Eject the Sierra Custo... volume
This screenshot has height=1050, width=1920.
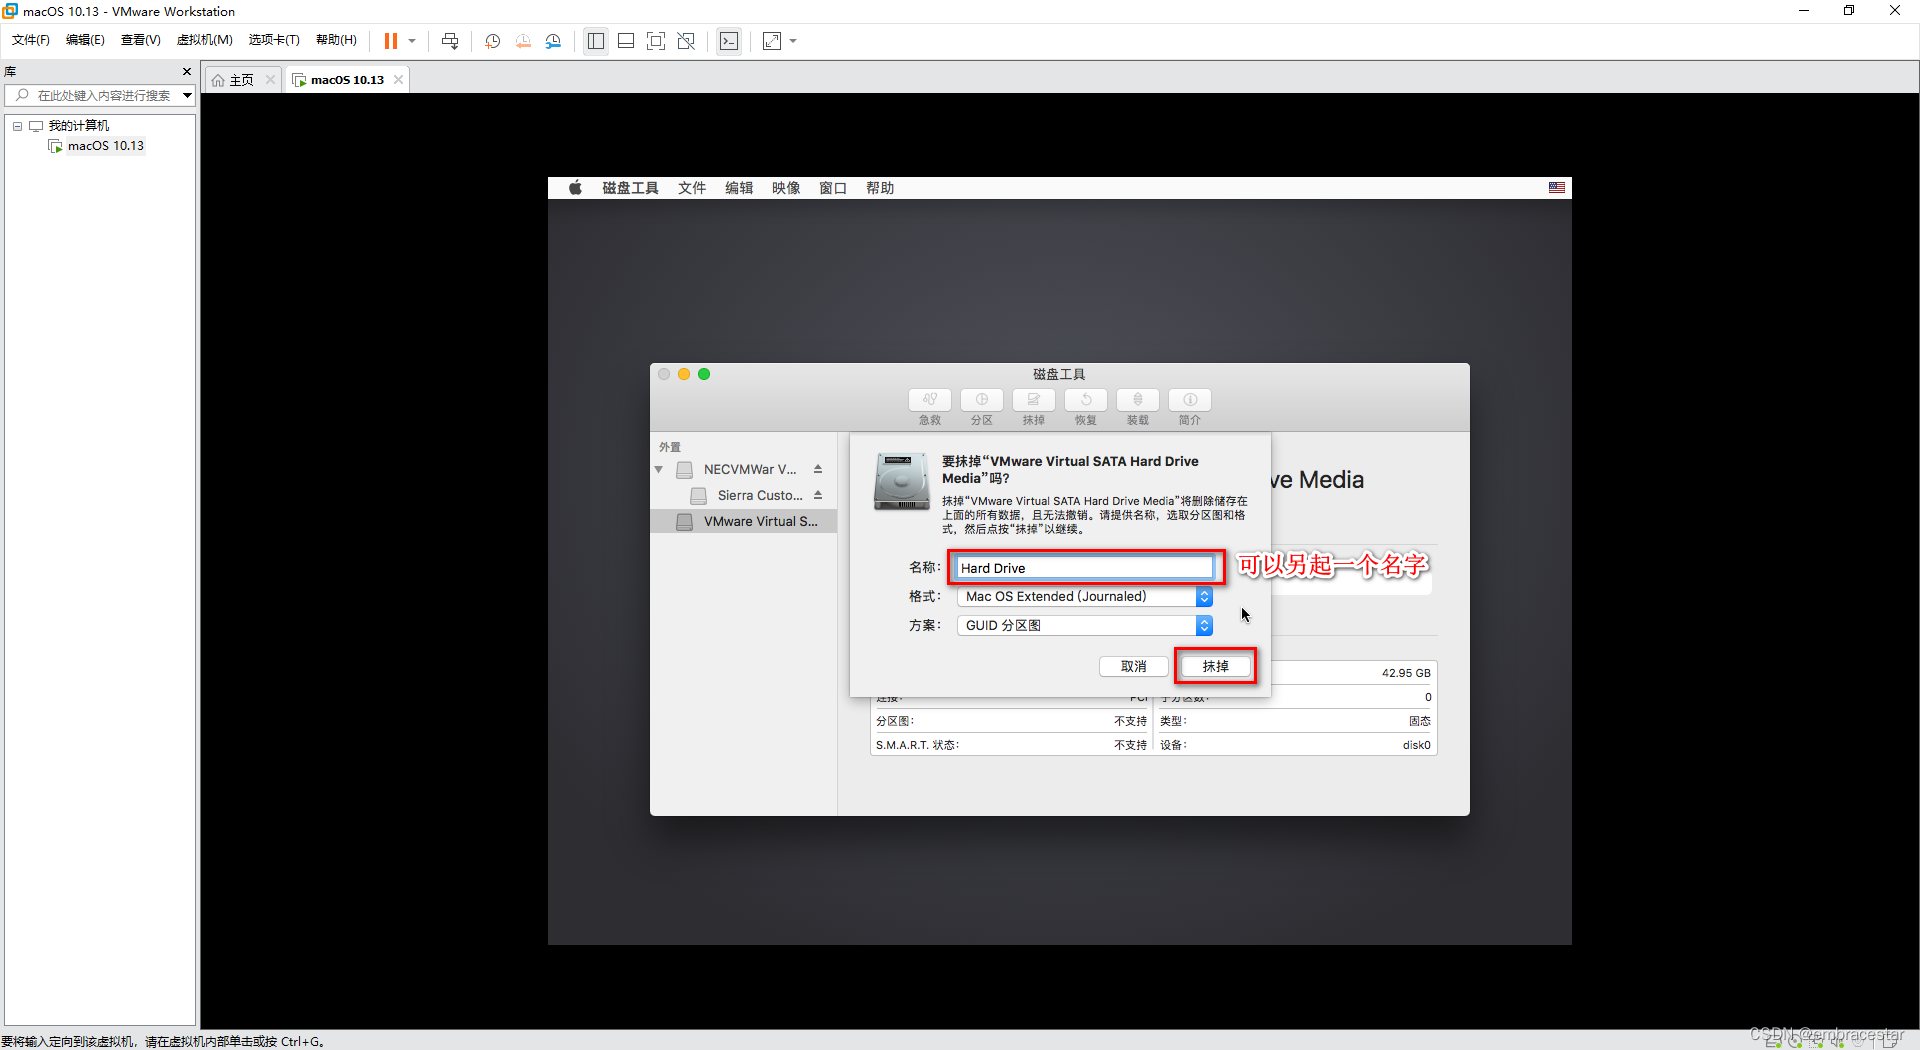coord(818,495)
